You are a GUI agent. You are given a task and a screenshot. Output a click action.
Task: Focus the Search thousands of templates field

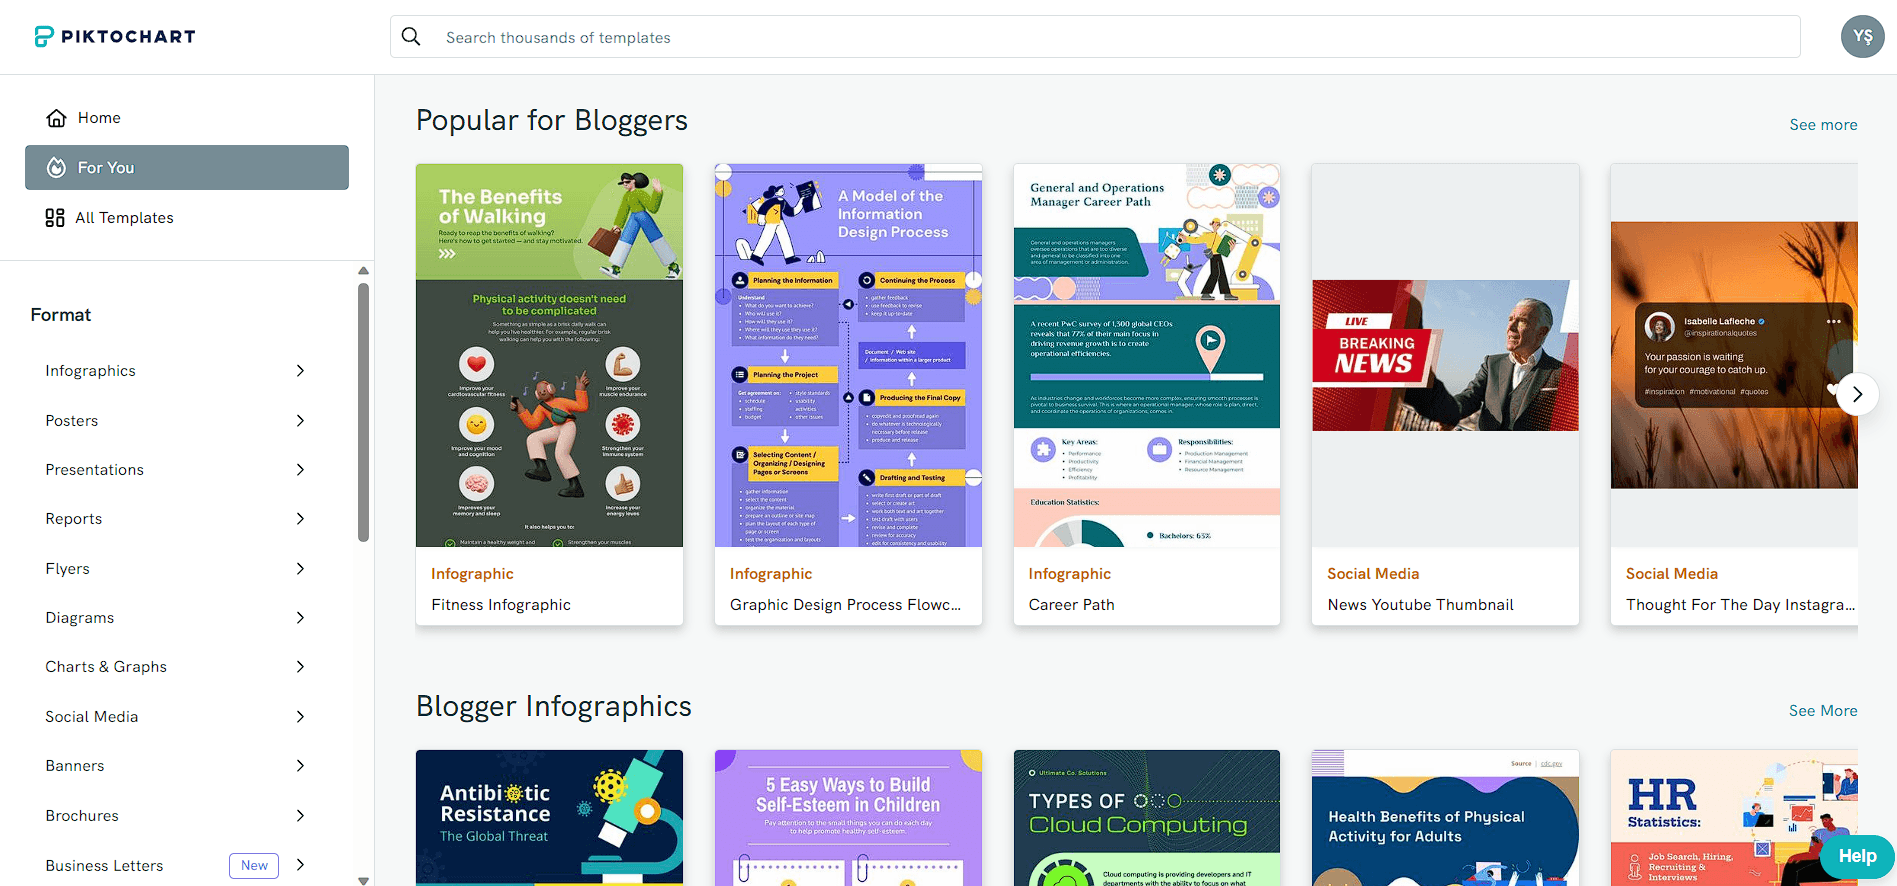1095,37
